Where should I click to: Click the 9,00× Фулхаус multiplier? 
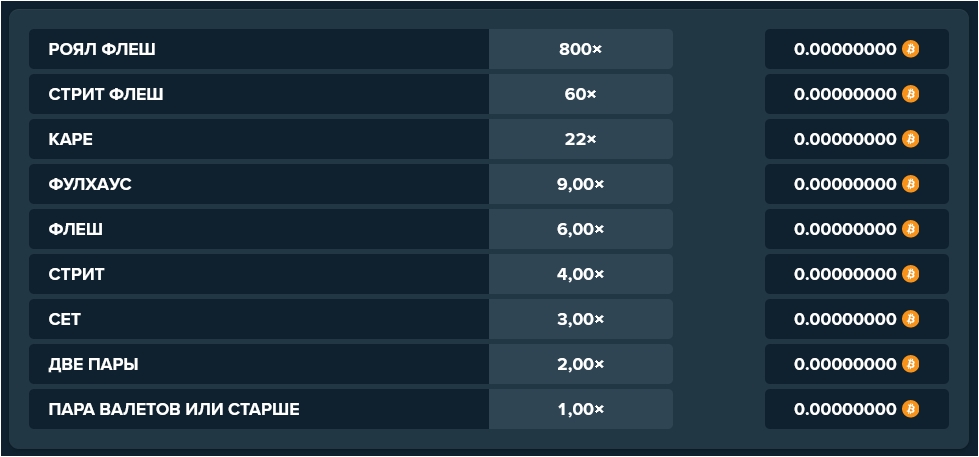pos(580,184)
